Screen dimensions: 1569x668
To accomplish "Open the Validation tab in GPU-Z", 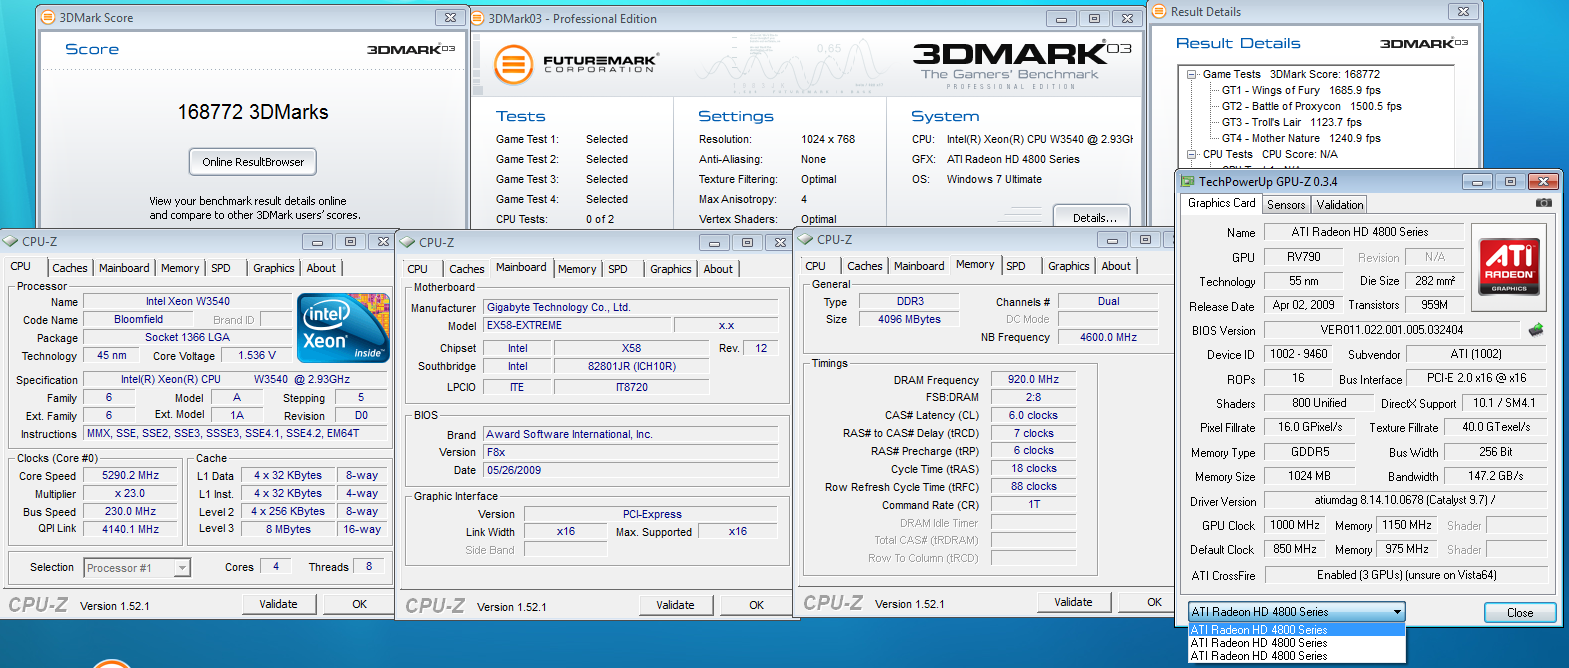I will tap(1339, 204).
